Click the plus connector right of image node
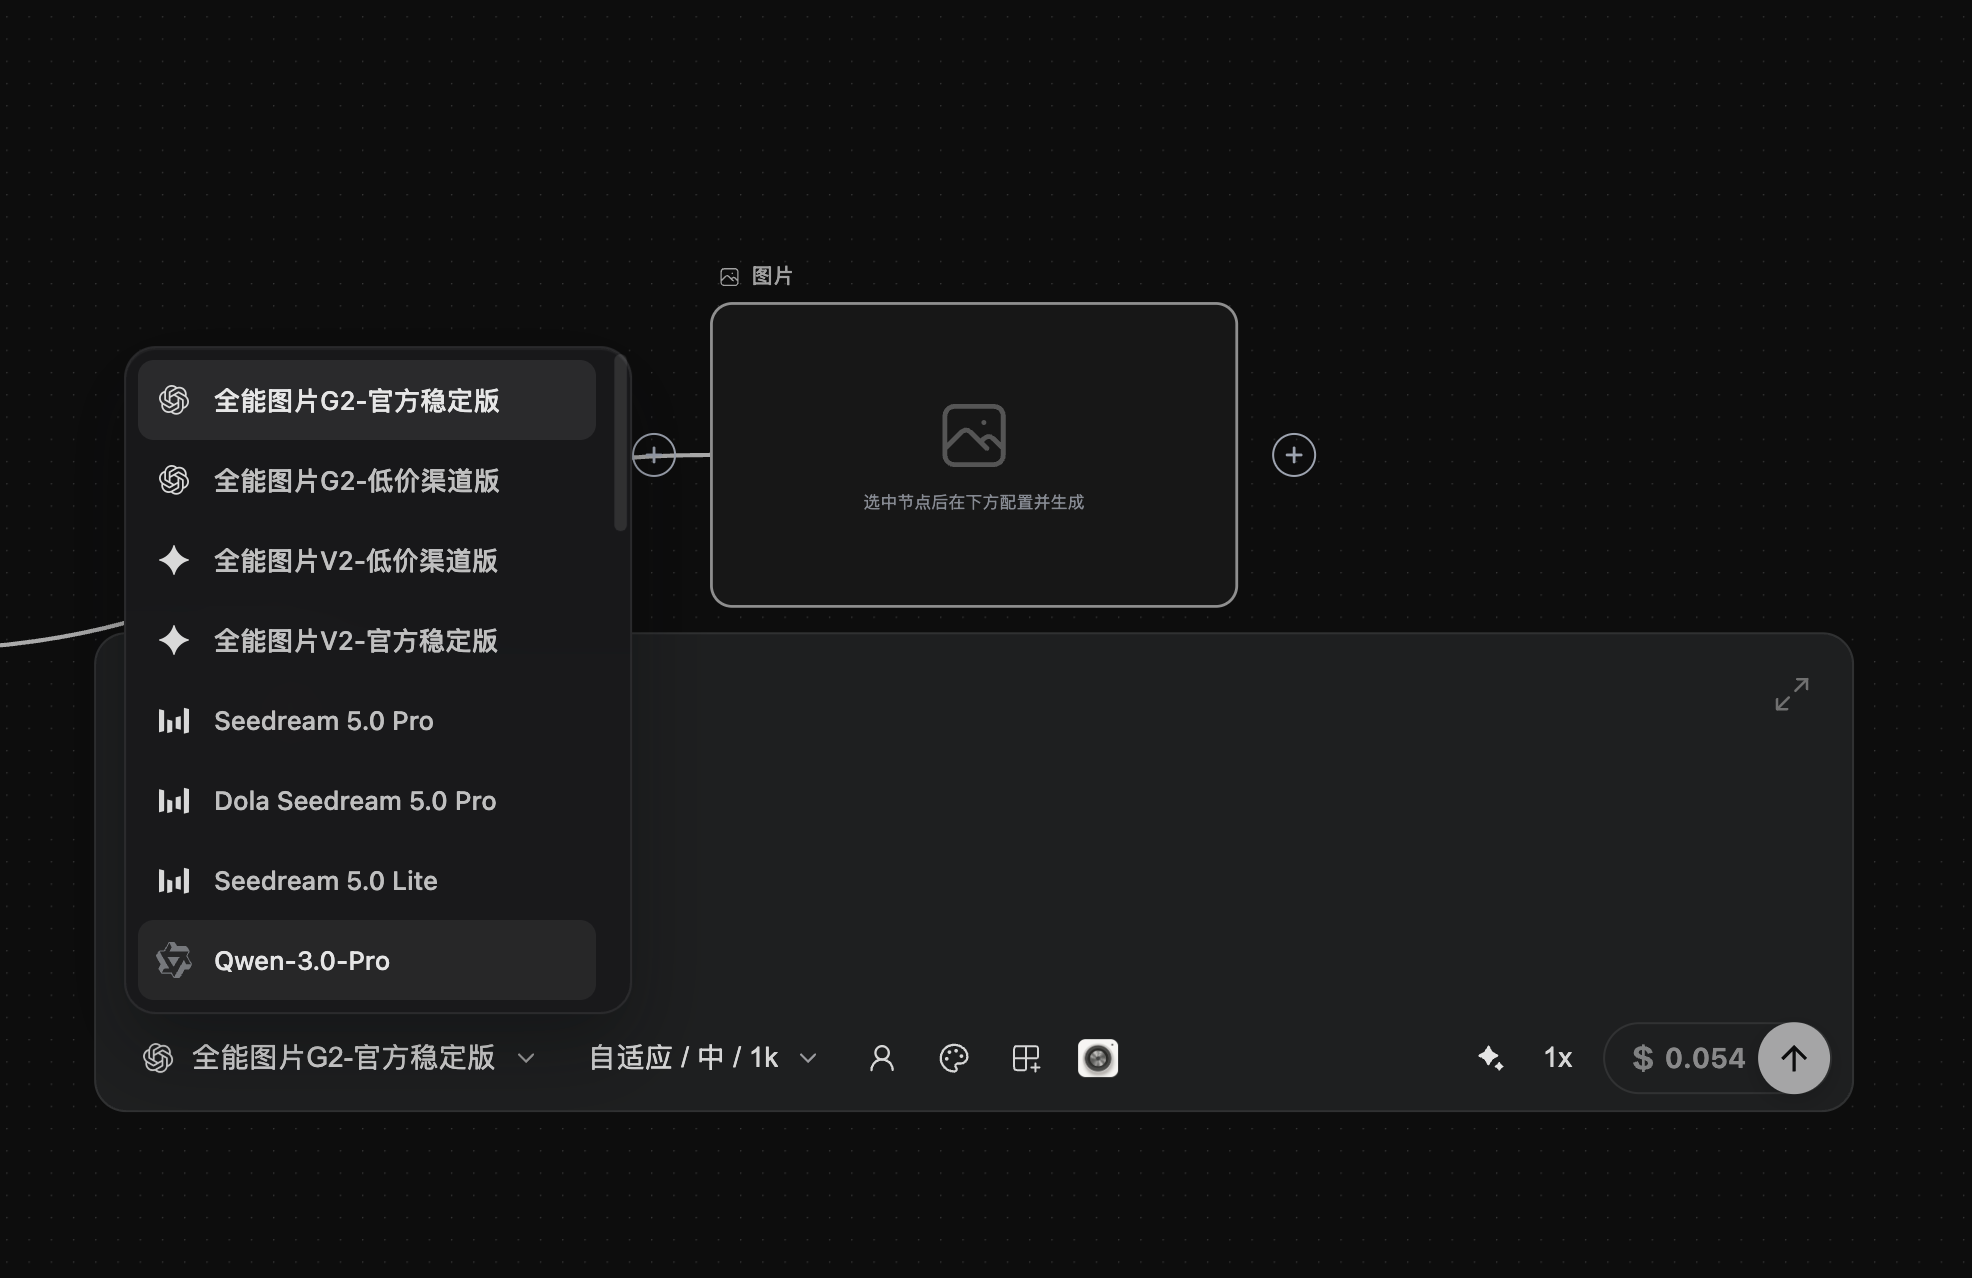1972x1278 pixels. pyautogui.click(x=1294, y=455)
